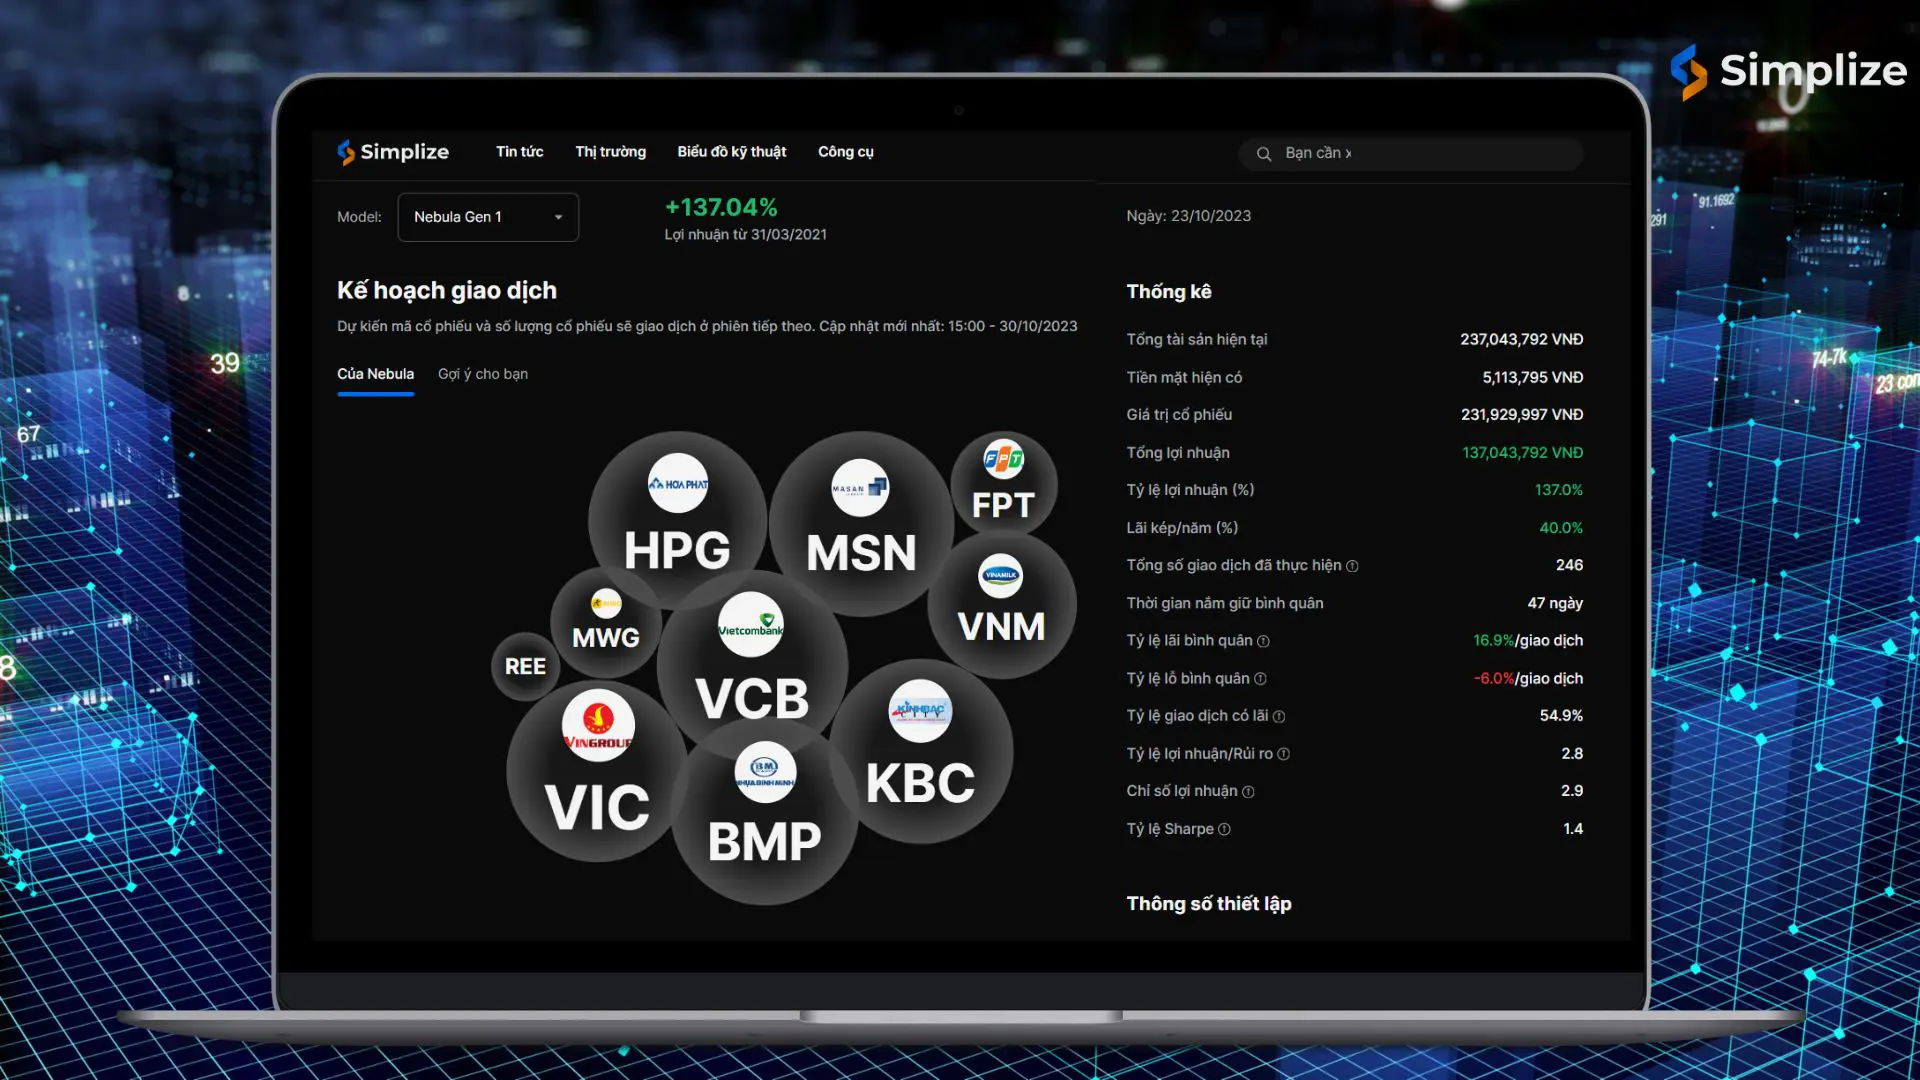The height and width of the screenshot is (1080, 1920).
Task: Click the Hoa Phat logo in HPG bubble
Action: point(678,483)
